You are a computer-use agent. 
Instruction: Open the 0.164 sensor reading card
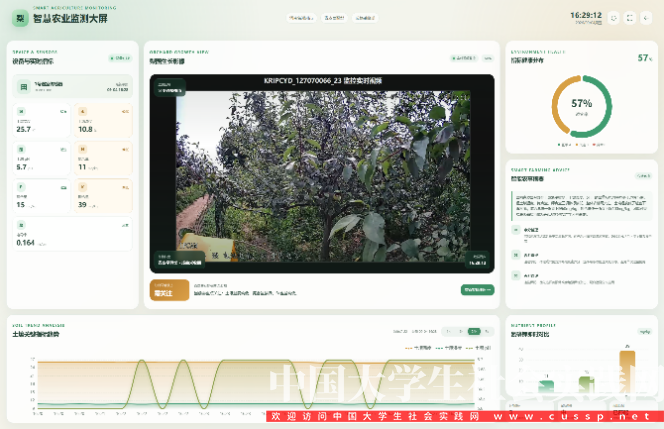[72, 234]
